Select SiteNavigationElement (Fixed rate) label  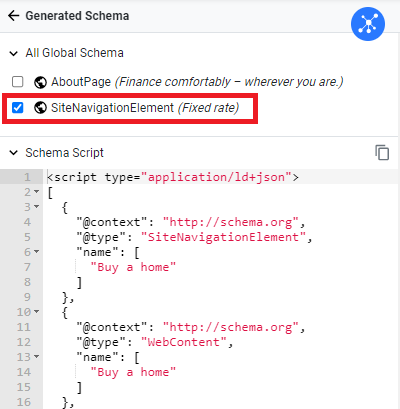(x=145, y=108)
